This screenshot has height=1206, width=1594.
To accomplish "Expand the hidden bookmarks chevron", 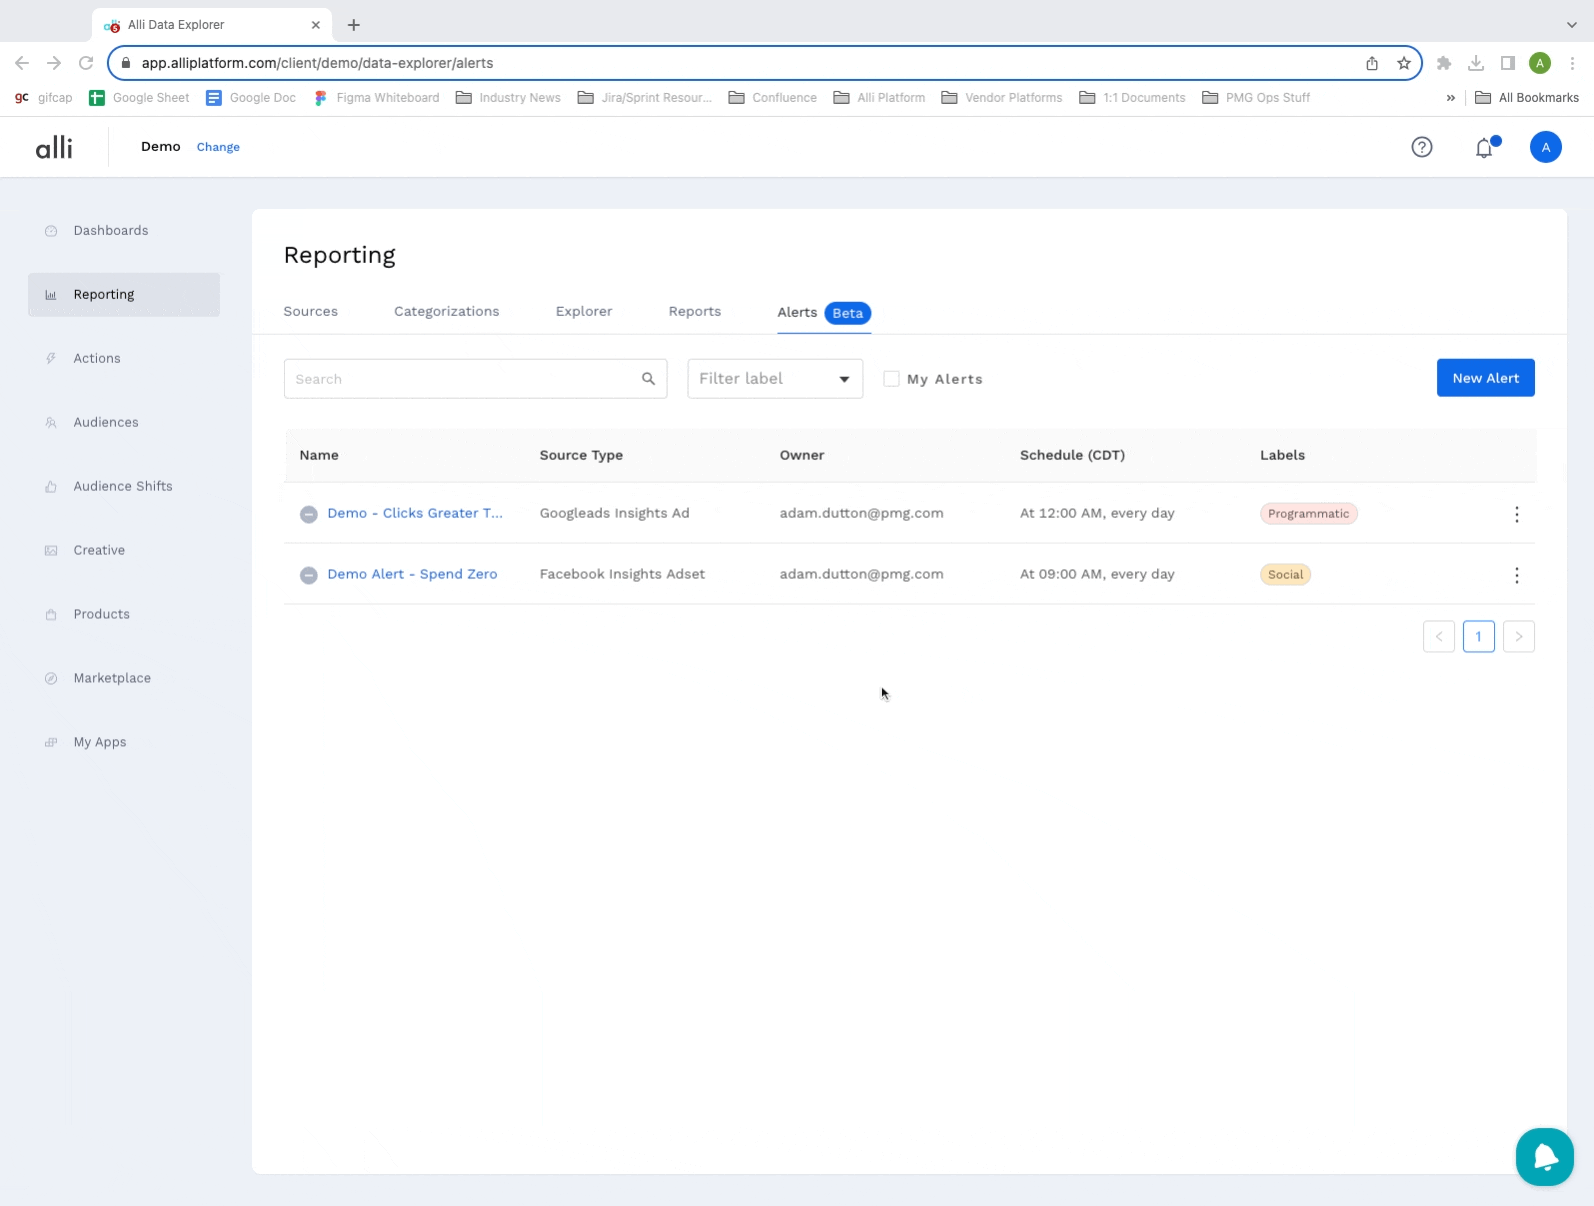I will [1450, 98].
